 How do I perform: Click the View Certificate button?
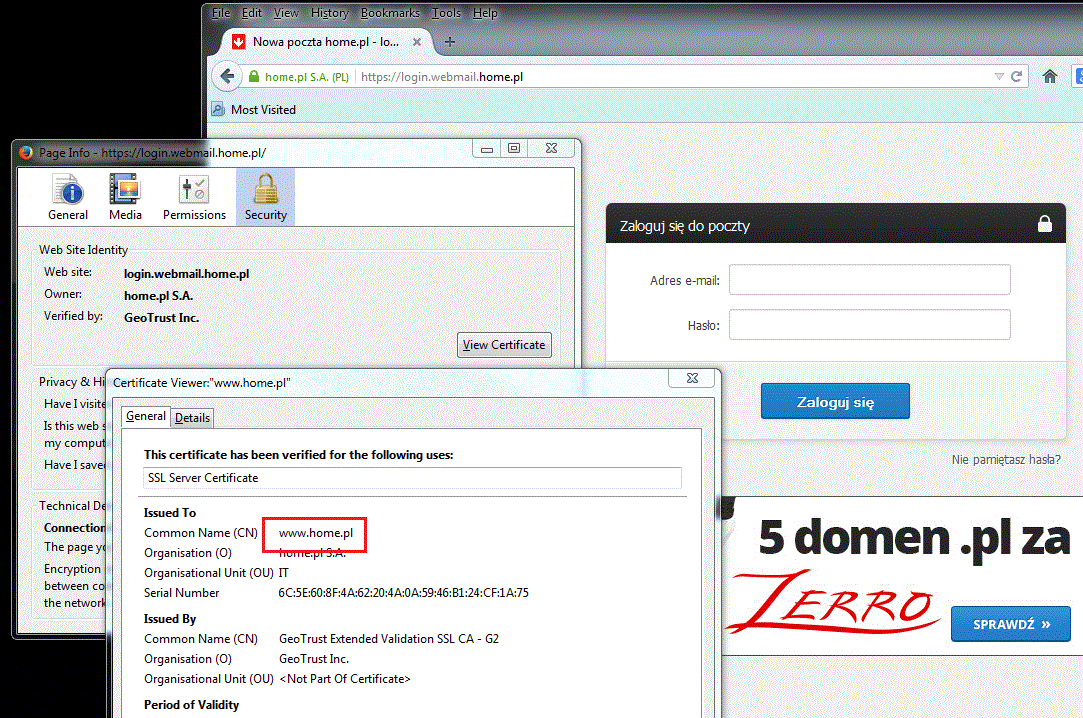pos(504,344)
